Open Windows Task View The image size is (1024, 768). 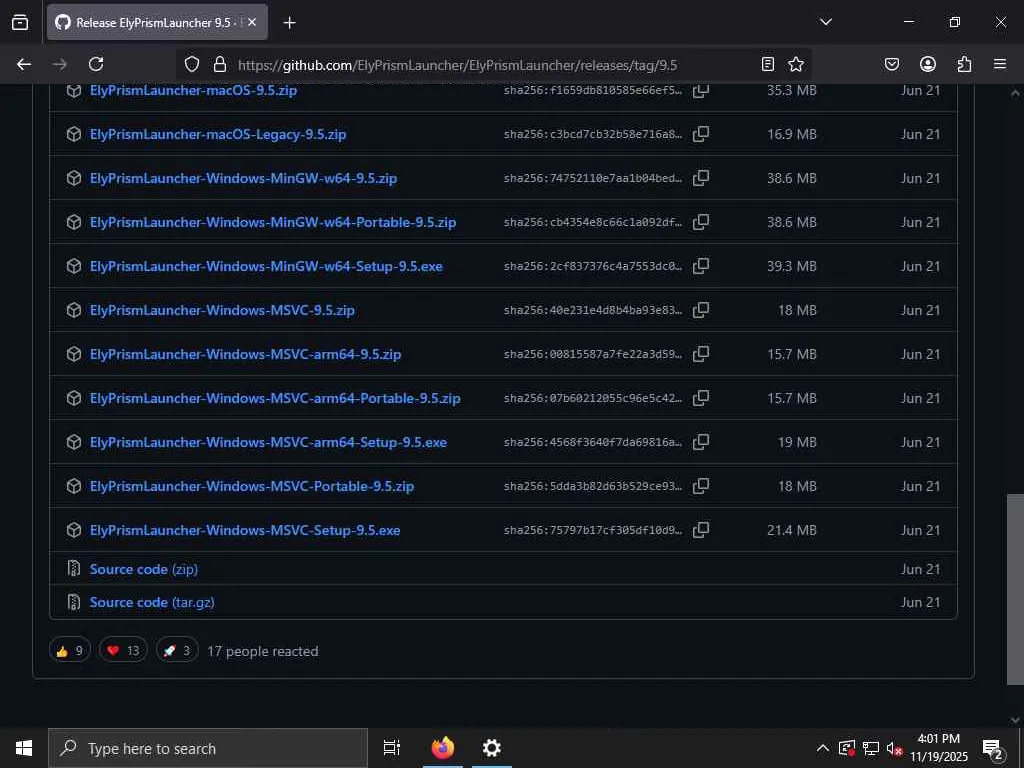point(392,748)
